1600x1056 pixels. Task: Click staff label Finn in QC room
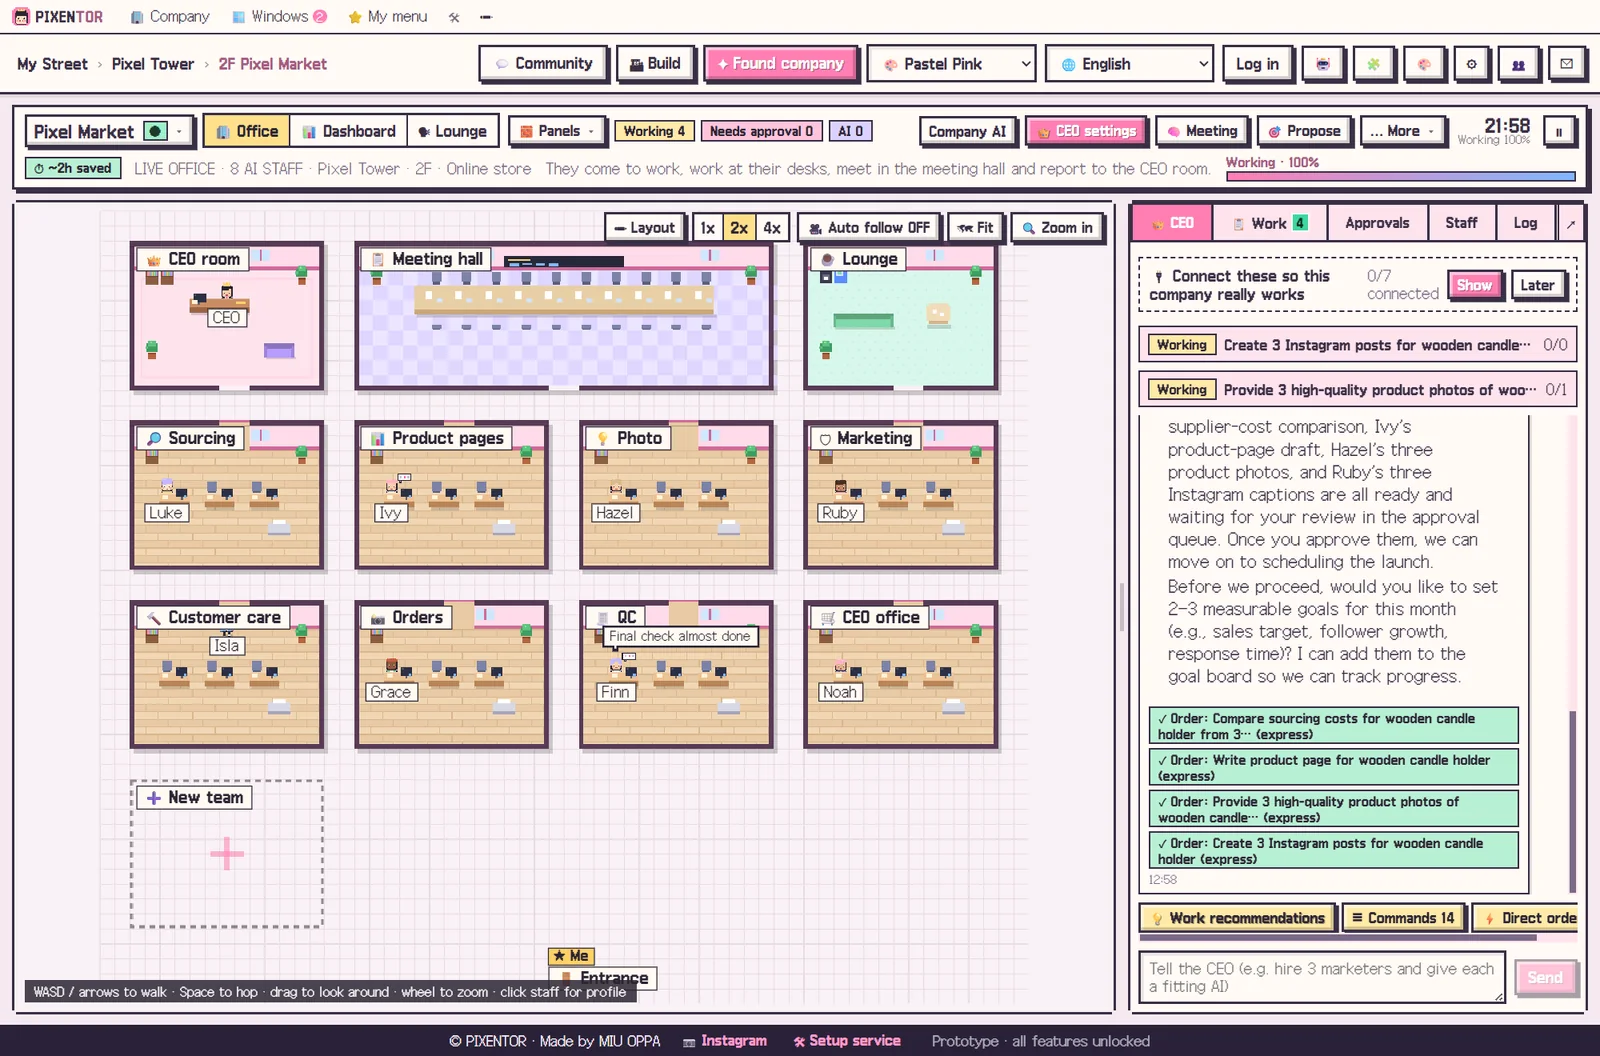click(615, 692)
